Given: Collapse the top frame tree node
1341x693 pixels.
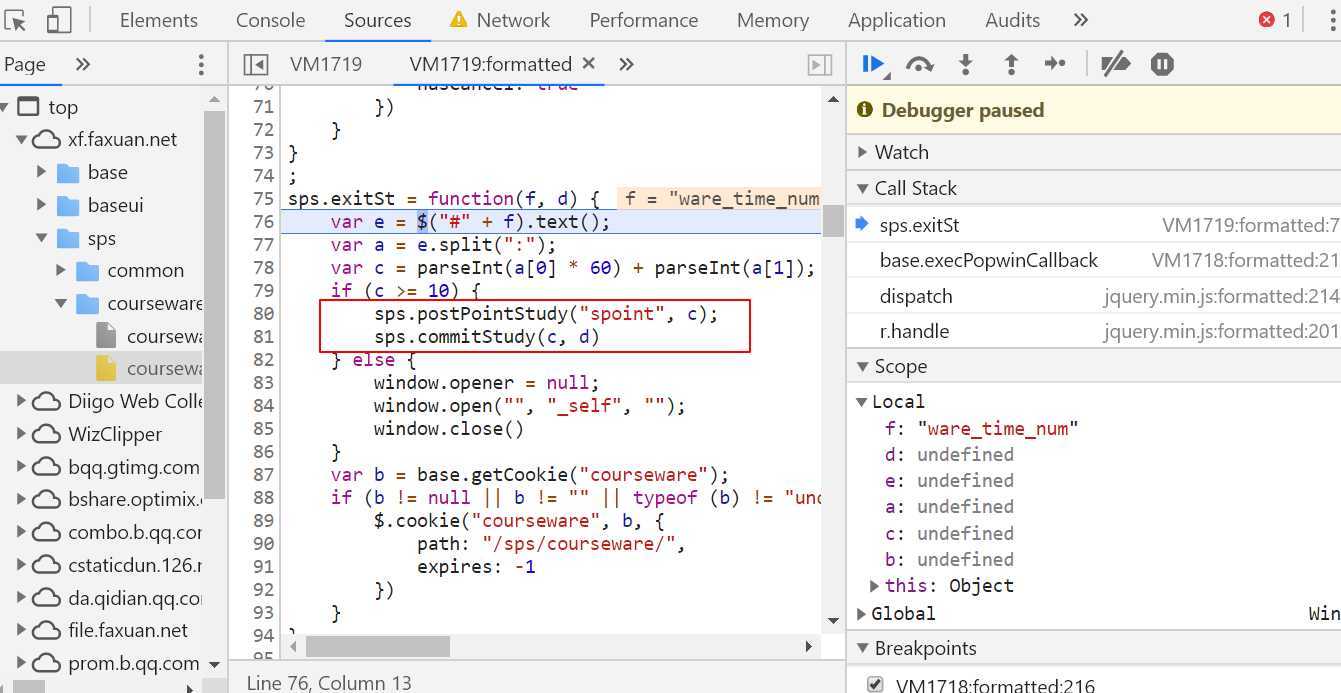Looking at the screenshot, I should [x=5, y=107].
